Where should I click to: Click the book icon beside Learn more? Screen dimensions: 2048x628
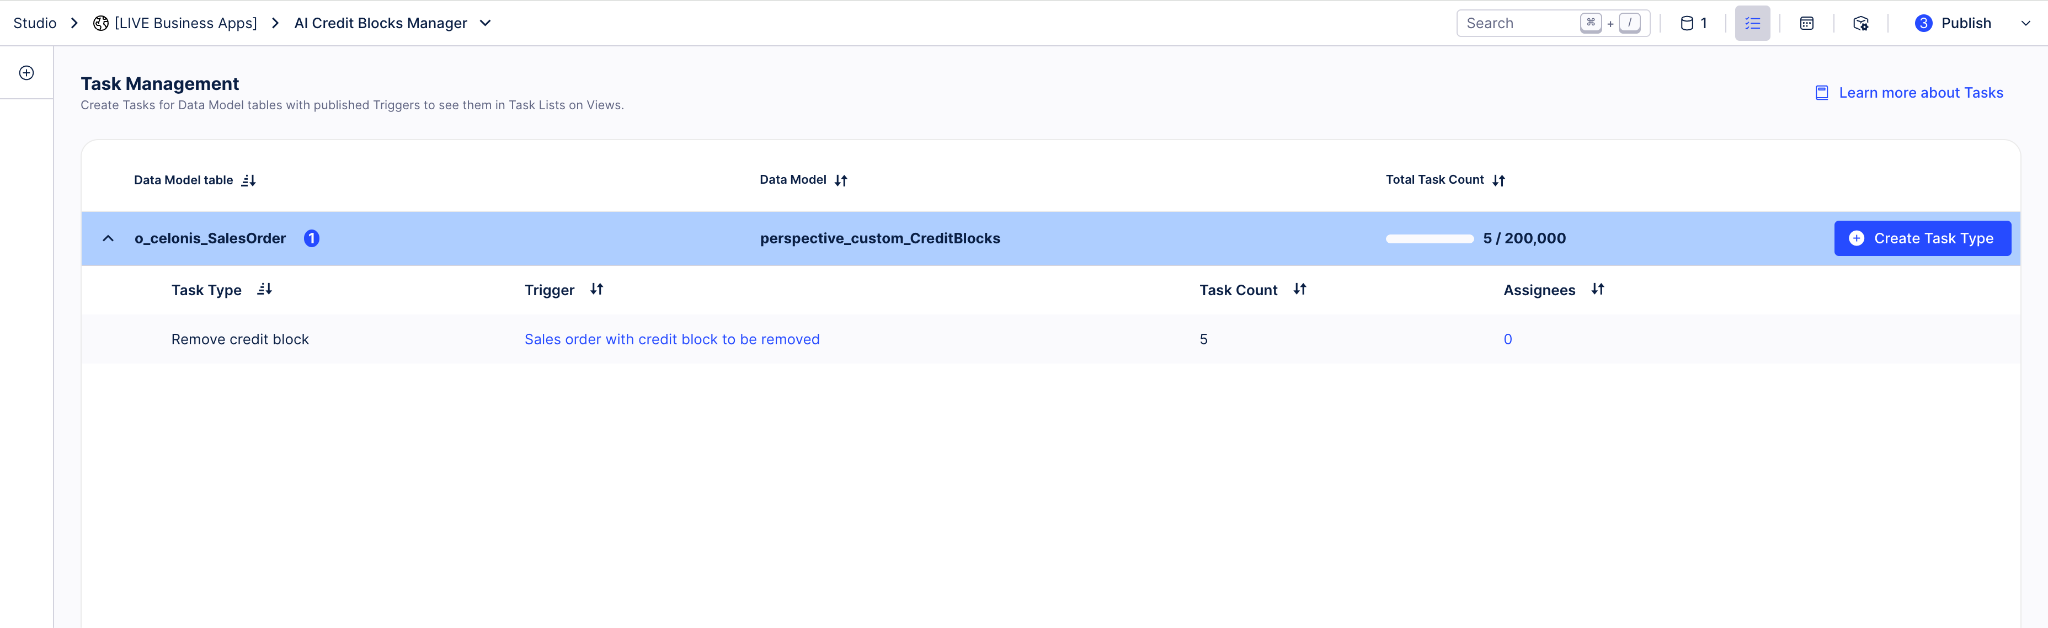coord(1822,93)
